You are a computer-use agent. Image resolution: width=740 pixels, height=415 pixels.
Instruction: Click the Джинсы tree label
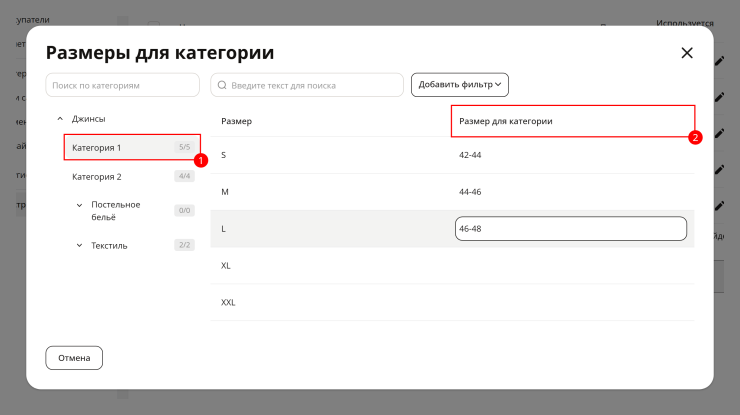coord(88,119)
